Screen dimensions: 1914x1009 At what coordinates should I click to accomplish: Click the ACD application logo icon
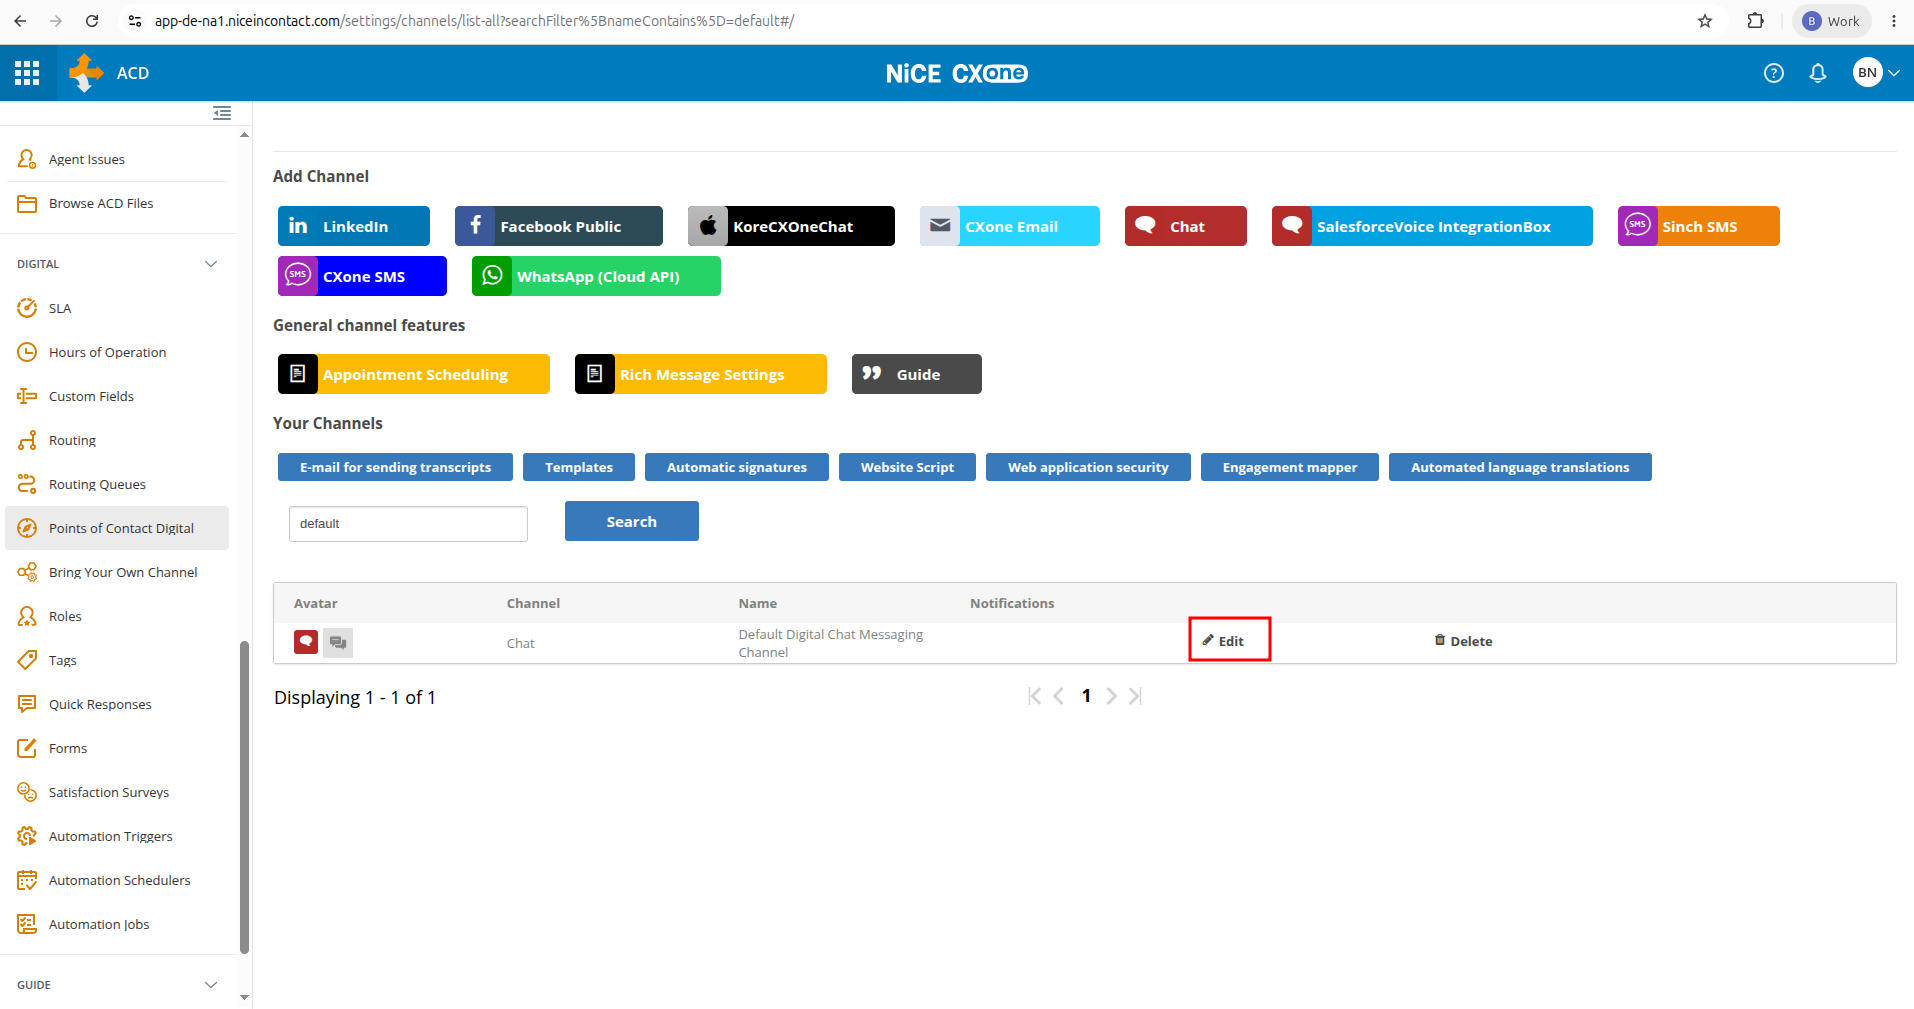85,73
